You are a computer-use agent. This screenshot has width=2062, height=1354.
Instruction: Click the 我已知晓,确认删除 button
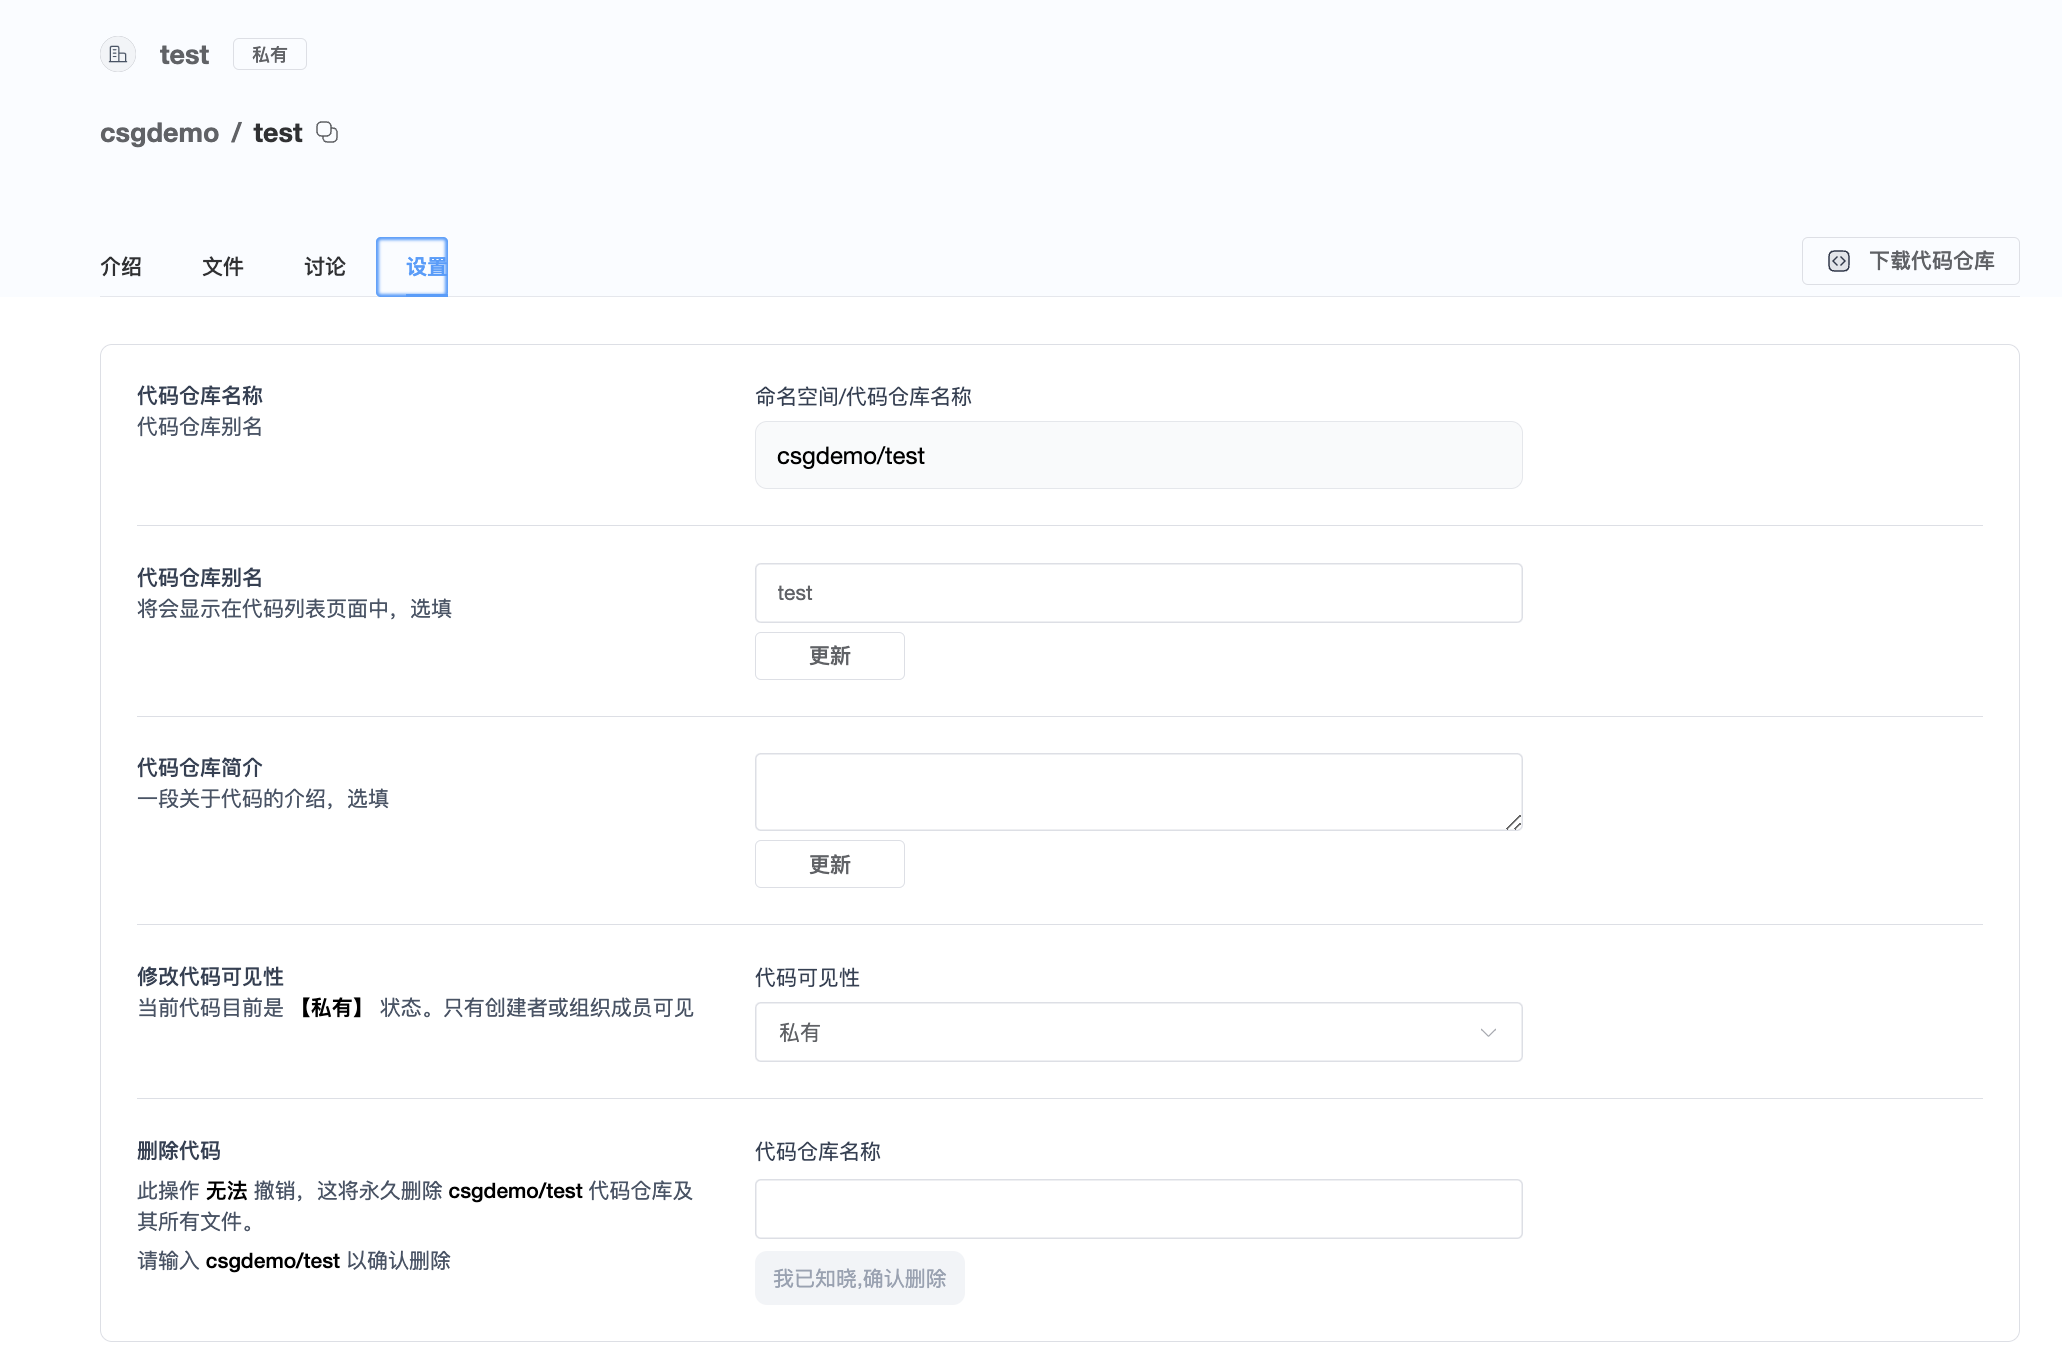[859, 1278]
